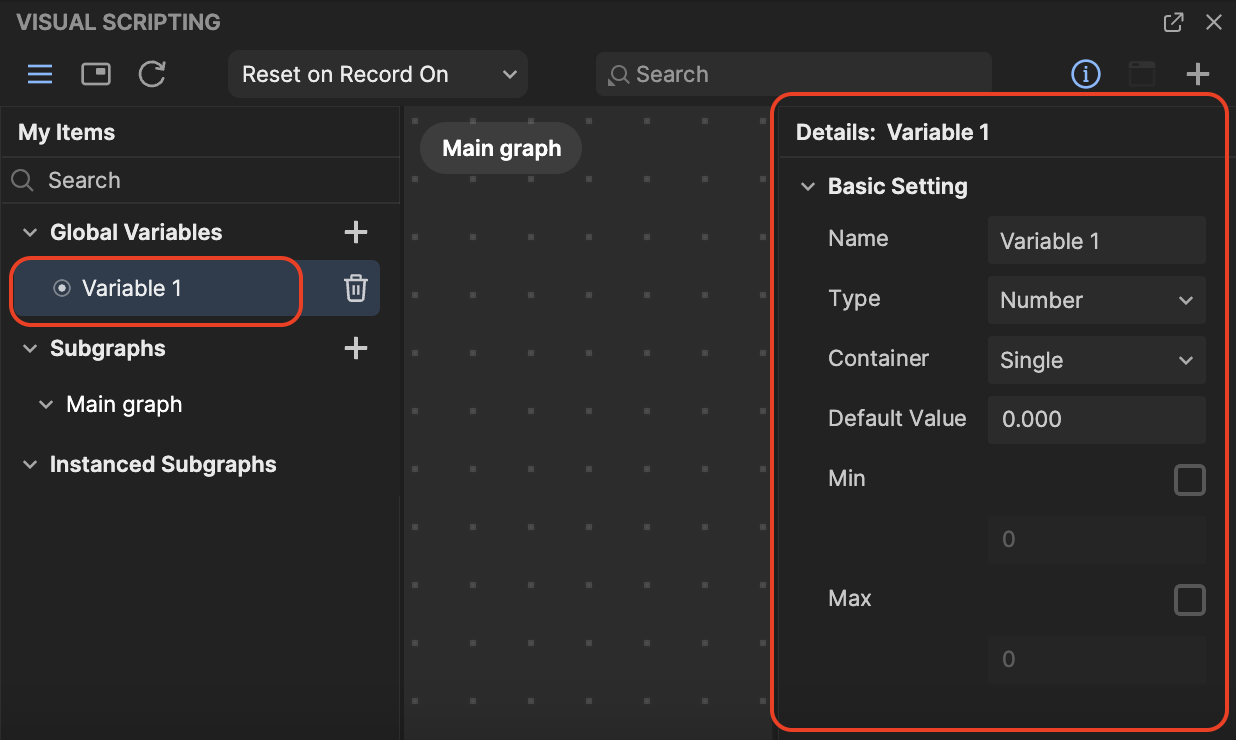Click the disabled Min value field
Screen dimensions: 1236x740
pyautogui.click(x=1097, y=540)
